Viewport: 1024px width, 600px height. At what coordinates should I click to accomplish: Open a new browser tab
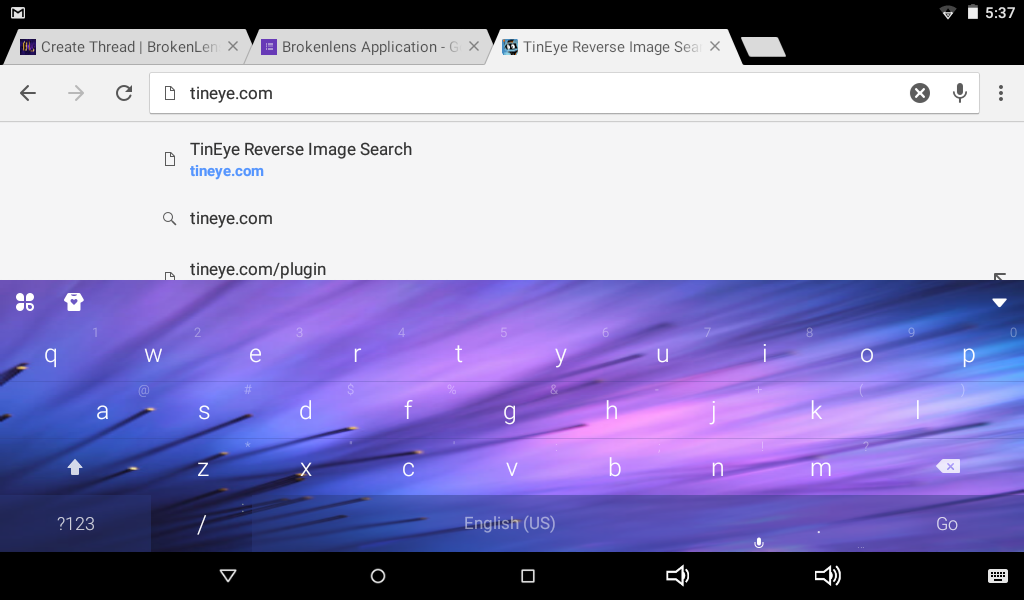[763, 47]
